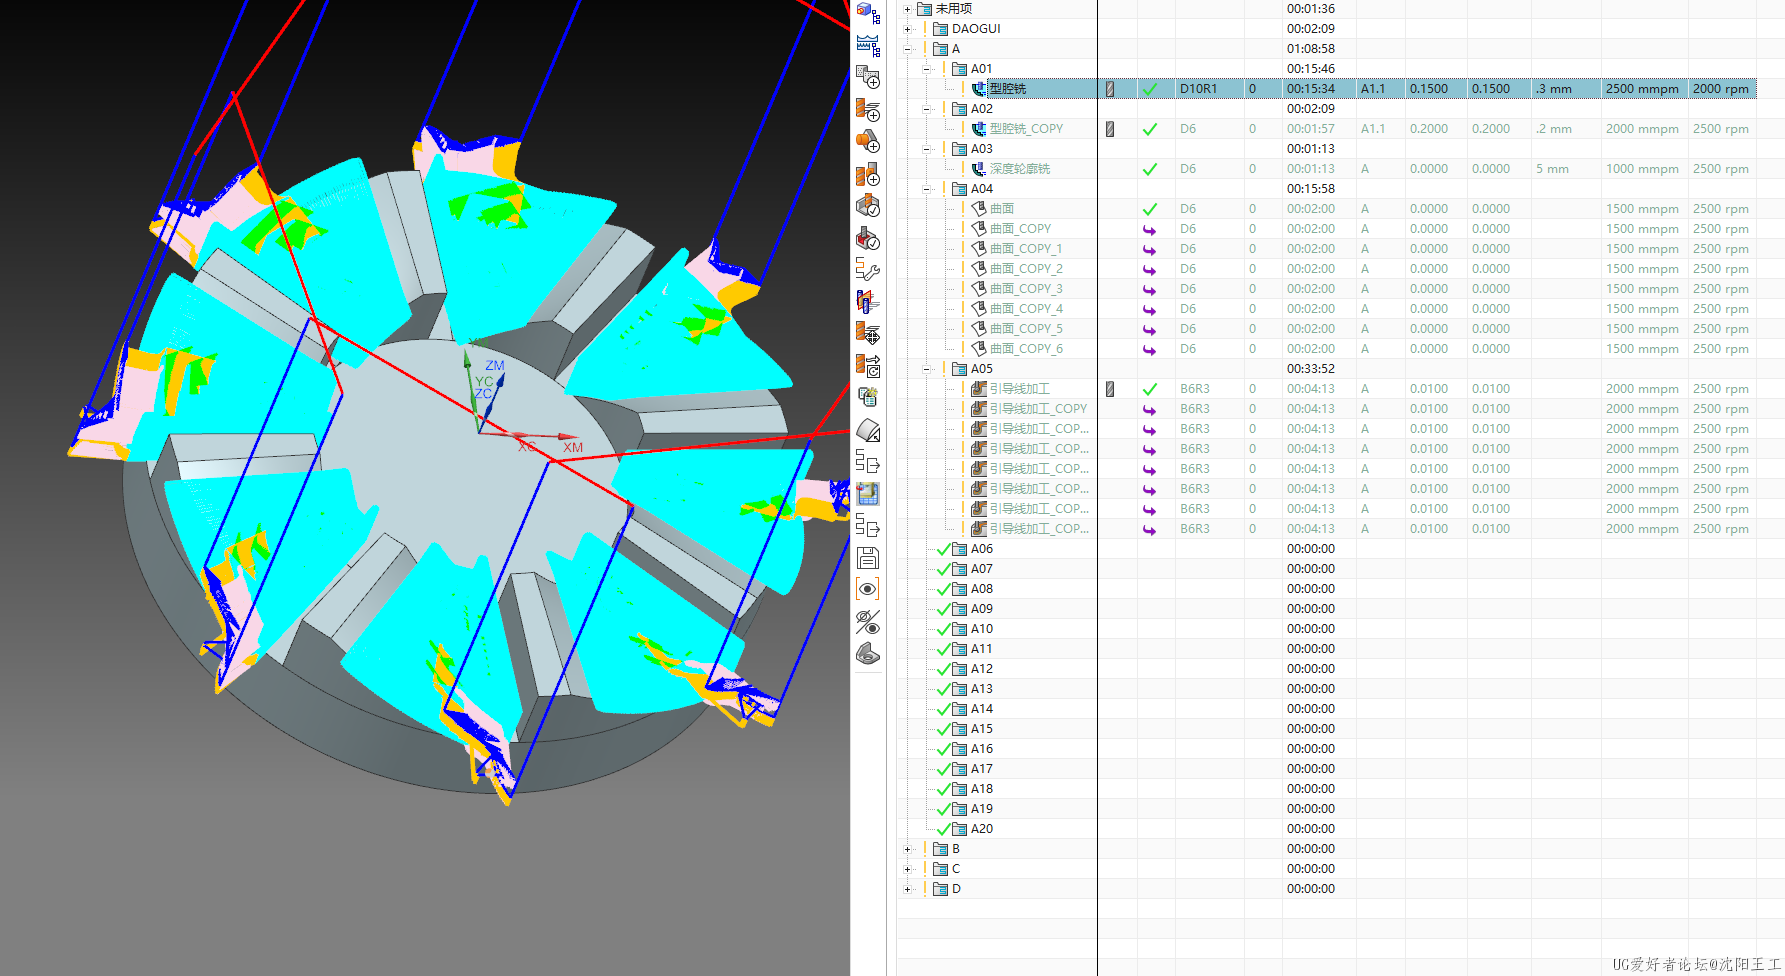
Task: Click the red block with checkmark icon
Action: coord(868,238)
